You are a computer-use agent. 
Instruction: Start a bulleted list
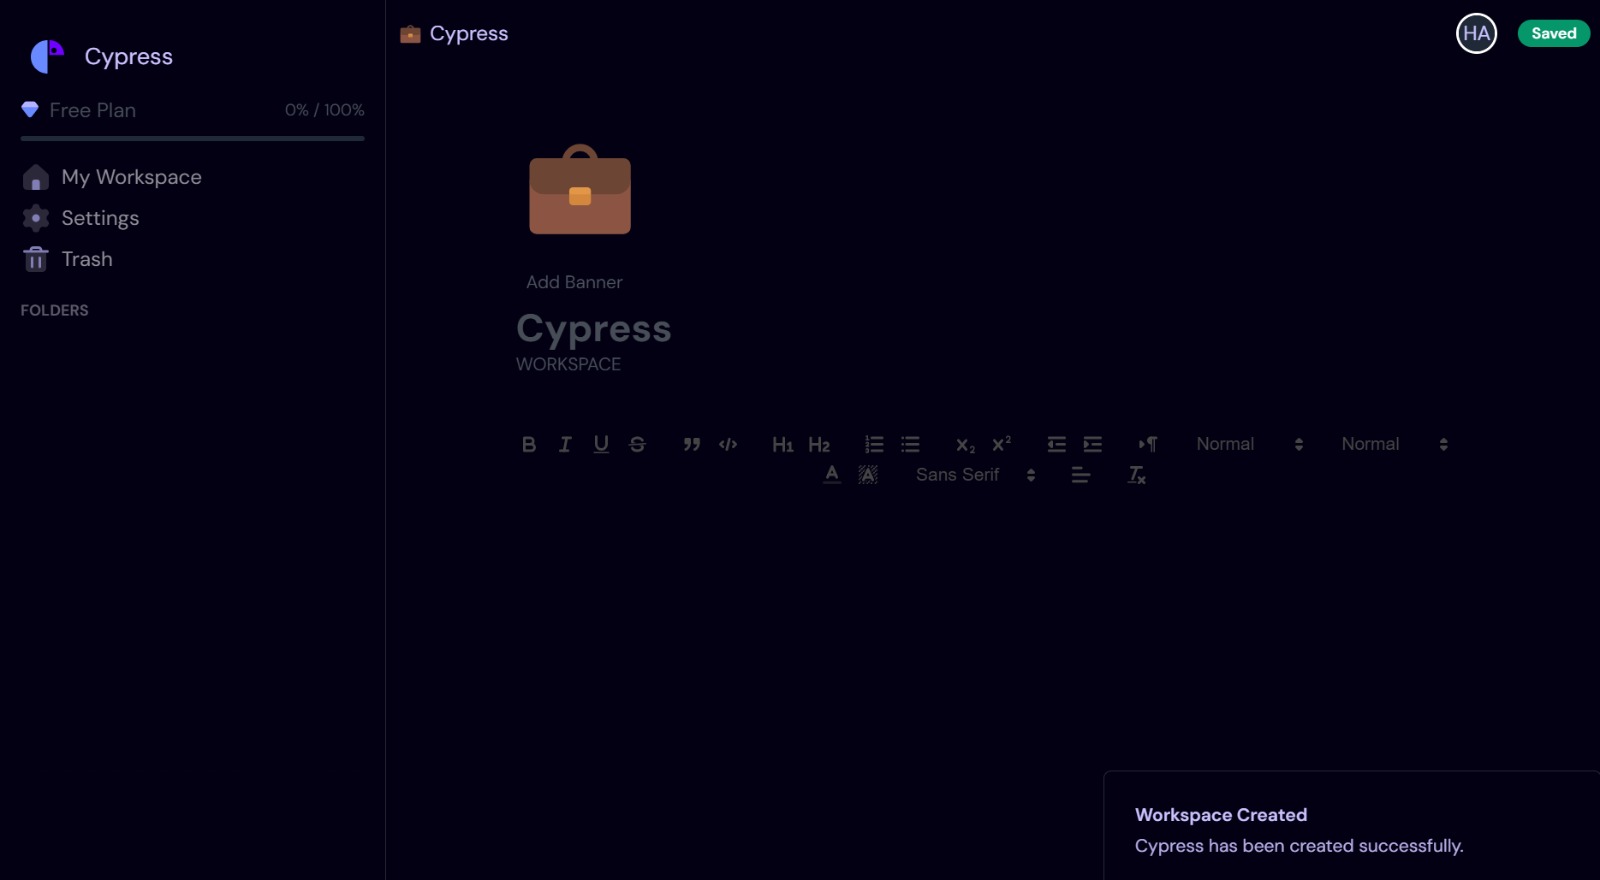(910, 444)
